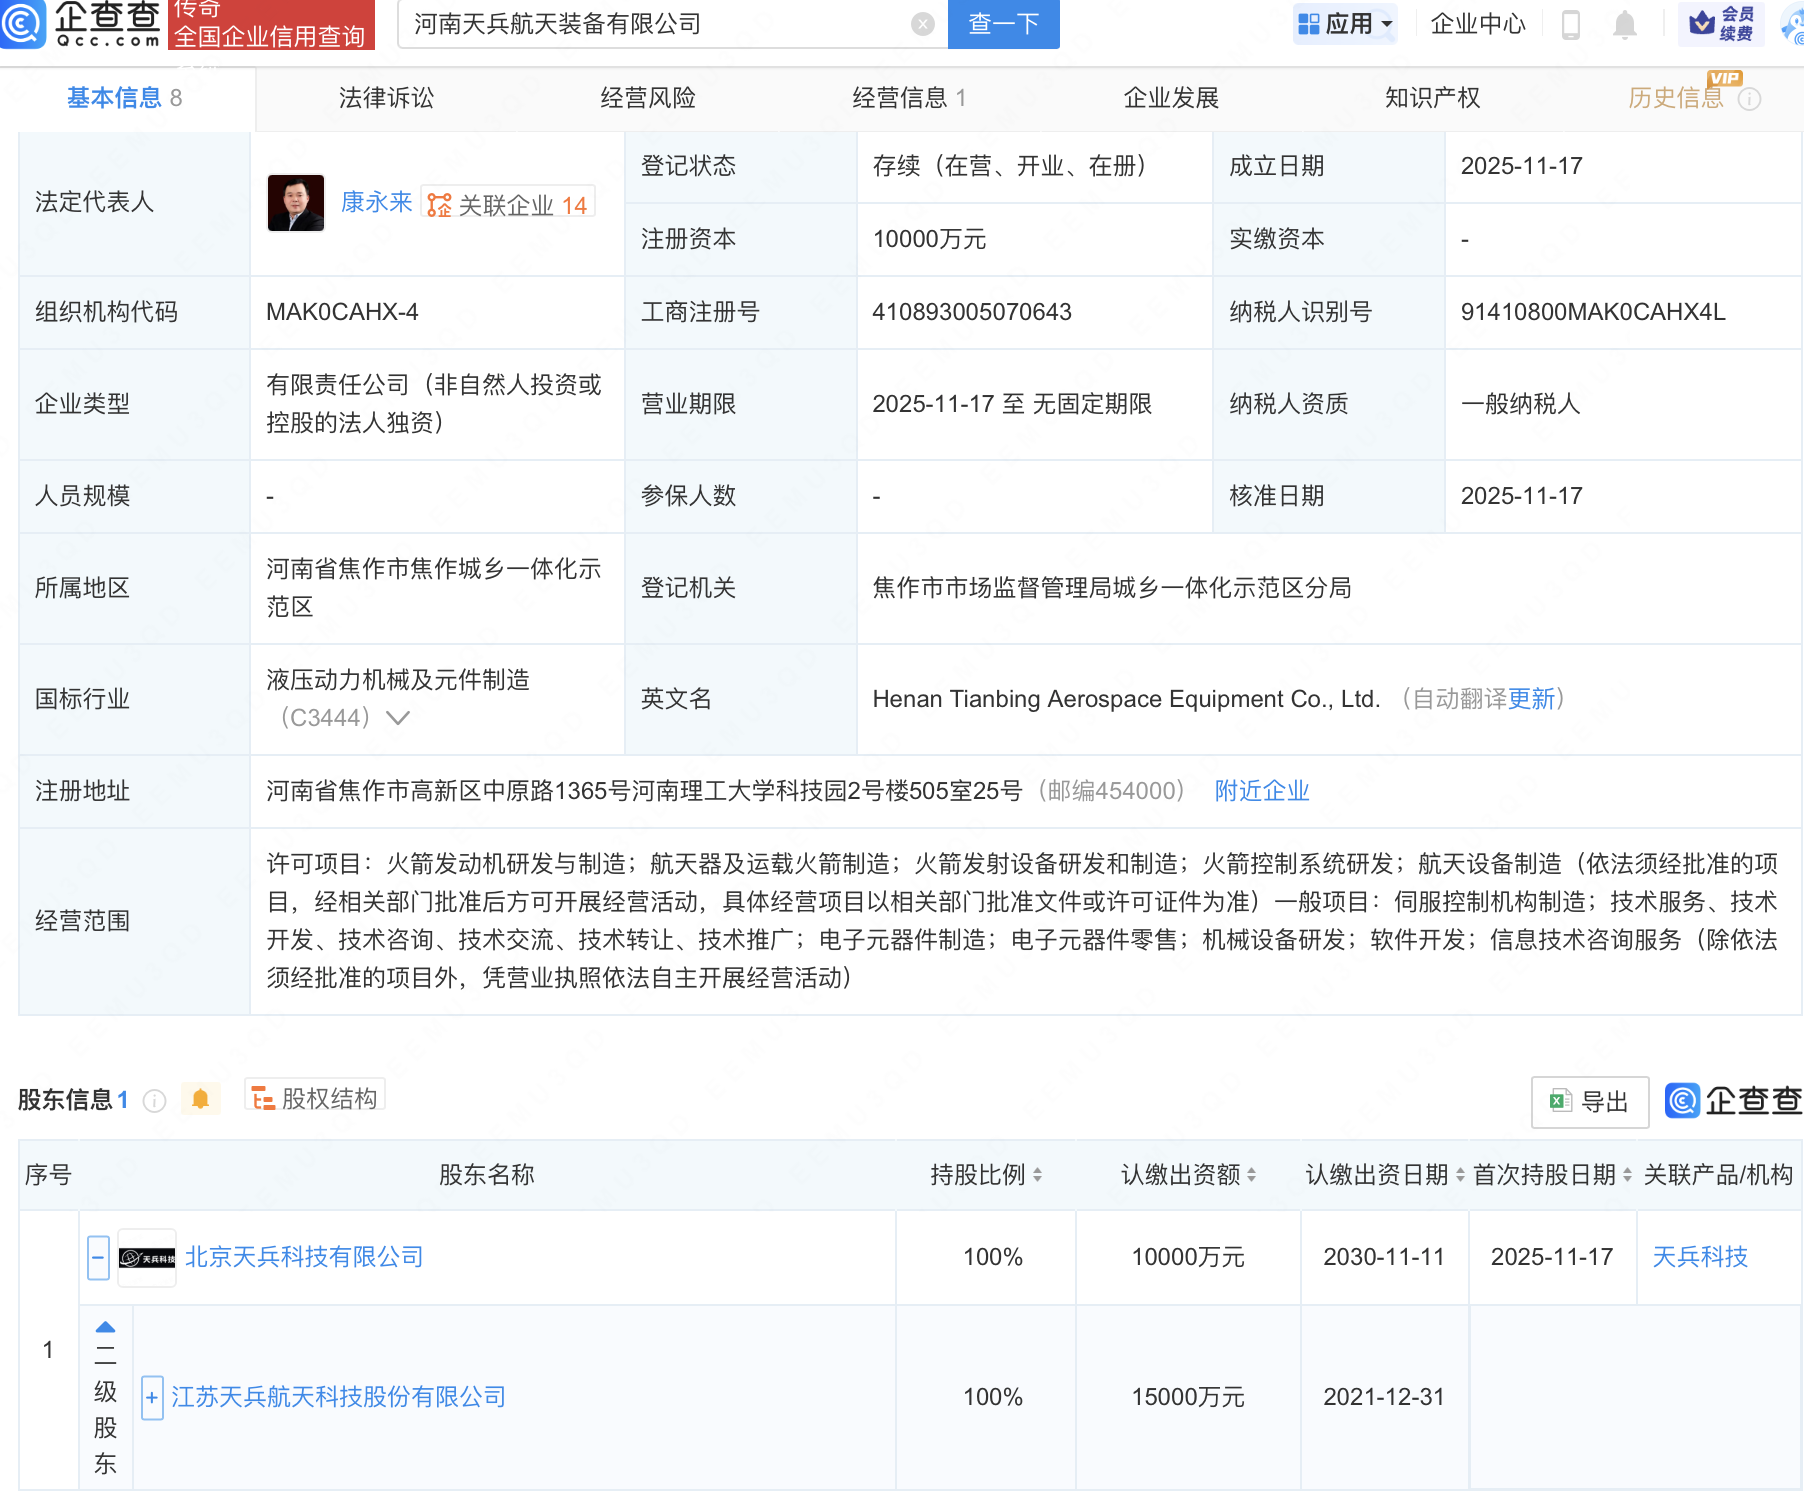This screenshot has height=1492, width=1804.
Task: Export shareholder data via 导出
Action: point(1589,1101)
